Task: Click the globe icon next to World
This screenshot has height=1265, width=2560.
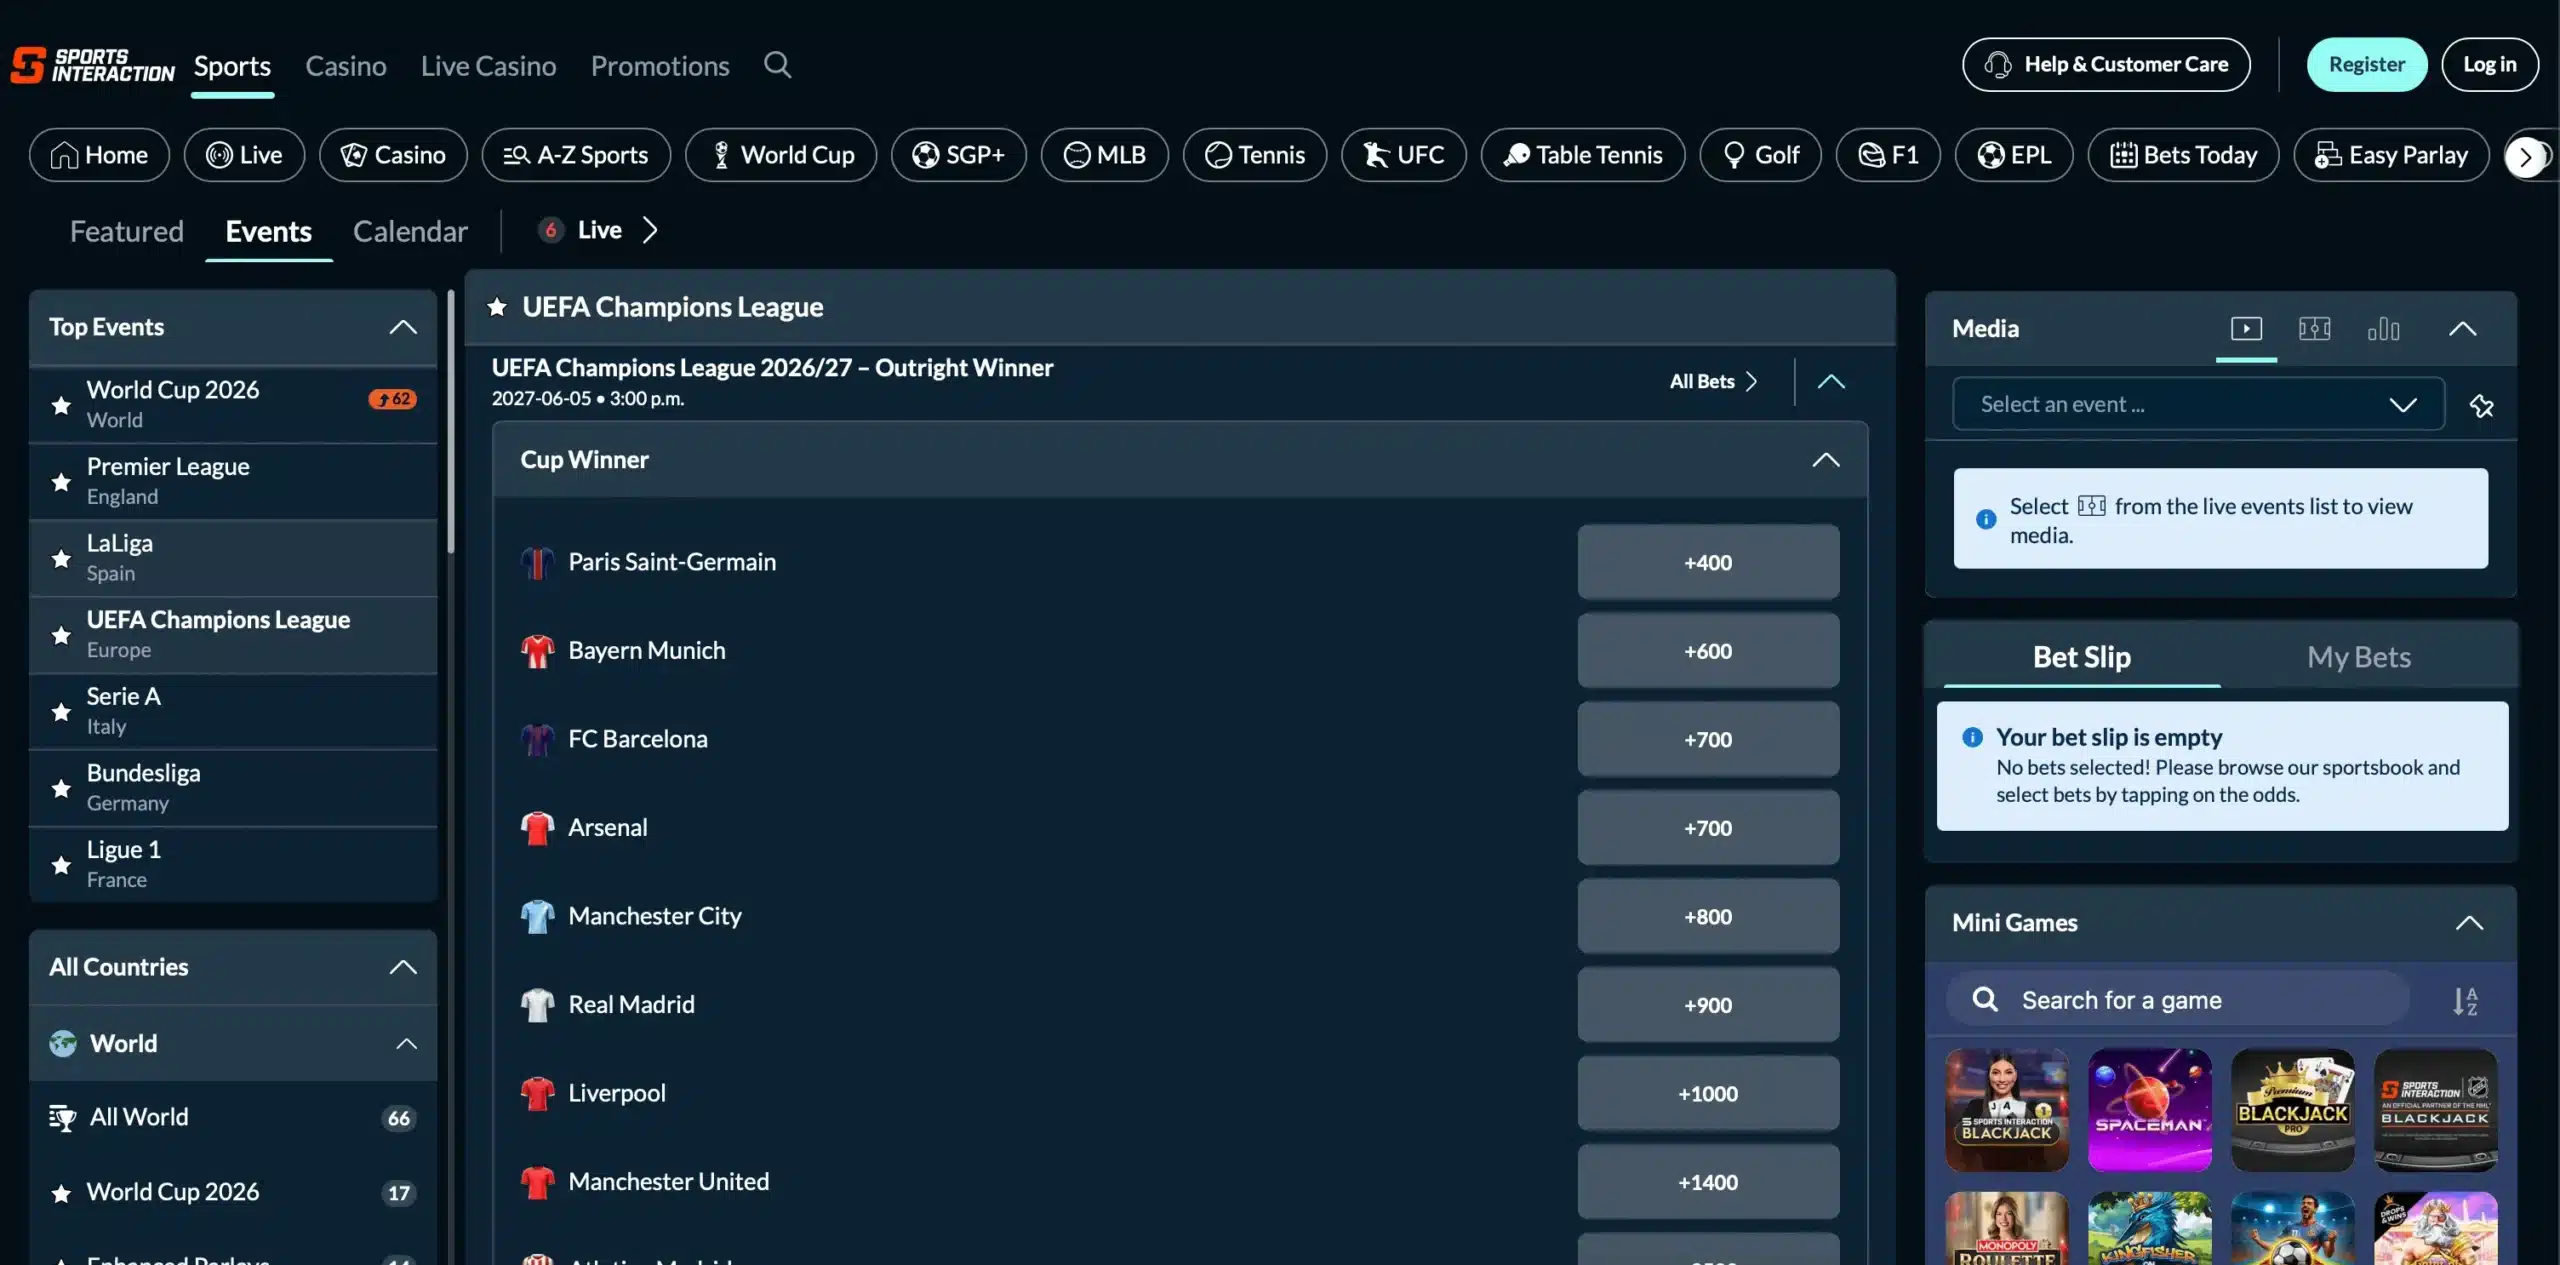Action: click(x=63, y=1043)
